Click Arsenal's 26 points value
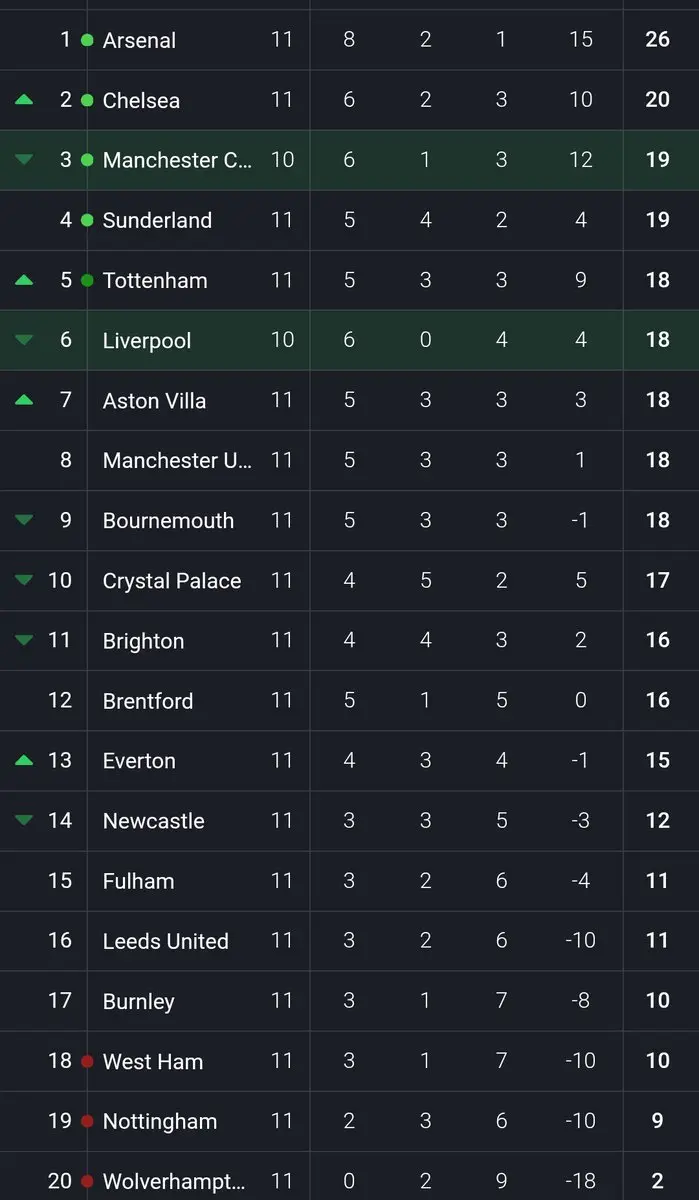This screenshot has width=699, height=1200. click(x=657, y=40)
